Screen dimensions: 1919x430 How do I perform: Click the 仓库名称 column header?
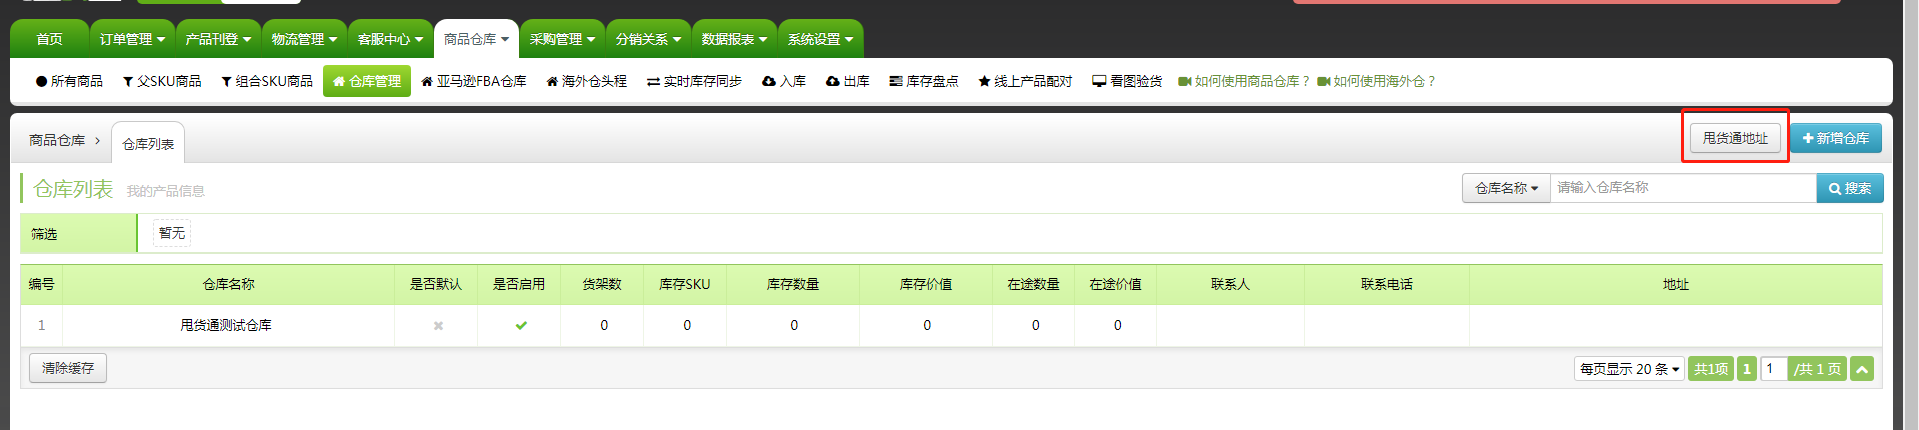coord(229,285)
